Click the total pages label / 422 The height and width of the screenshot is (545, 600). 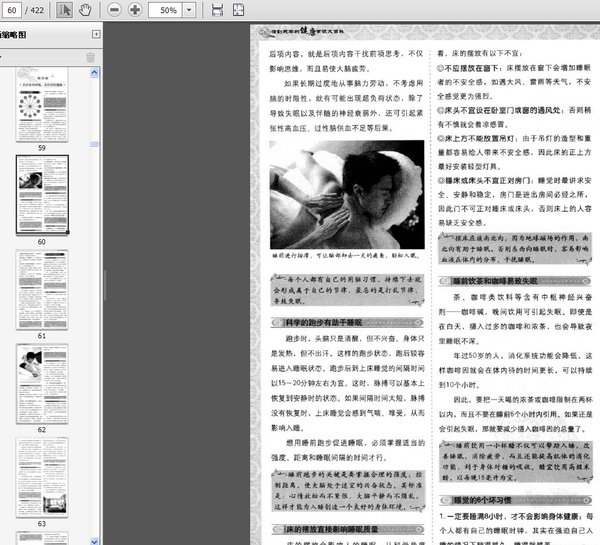point(35,10)
